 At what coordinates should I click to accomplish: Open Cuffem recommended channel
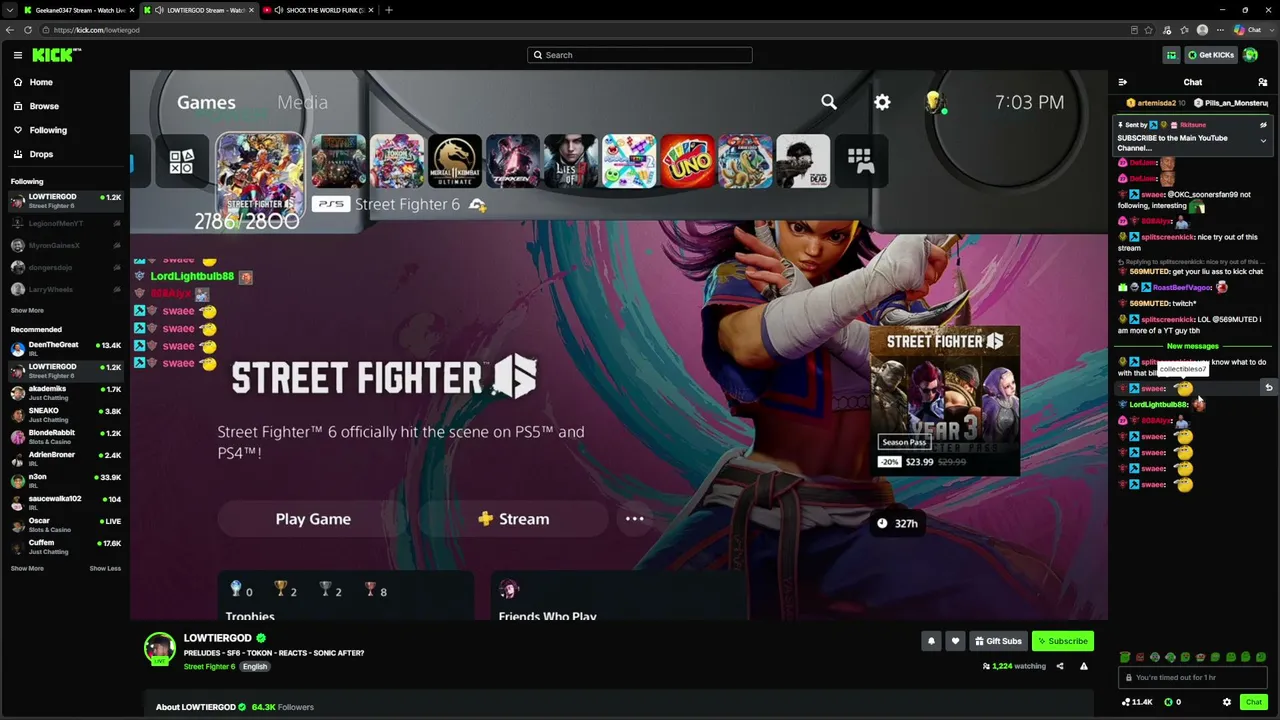(x=65, y=546)
